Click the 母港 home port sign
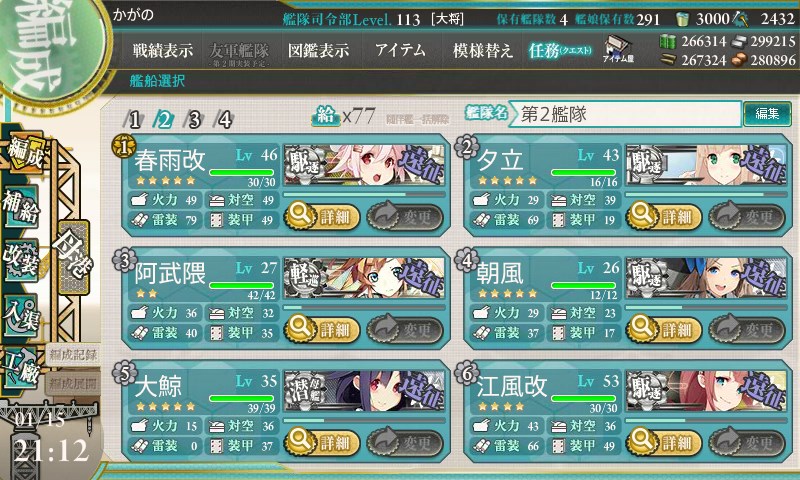This screenshot has height=480, width=800. click(x=73, y=257)
